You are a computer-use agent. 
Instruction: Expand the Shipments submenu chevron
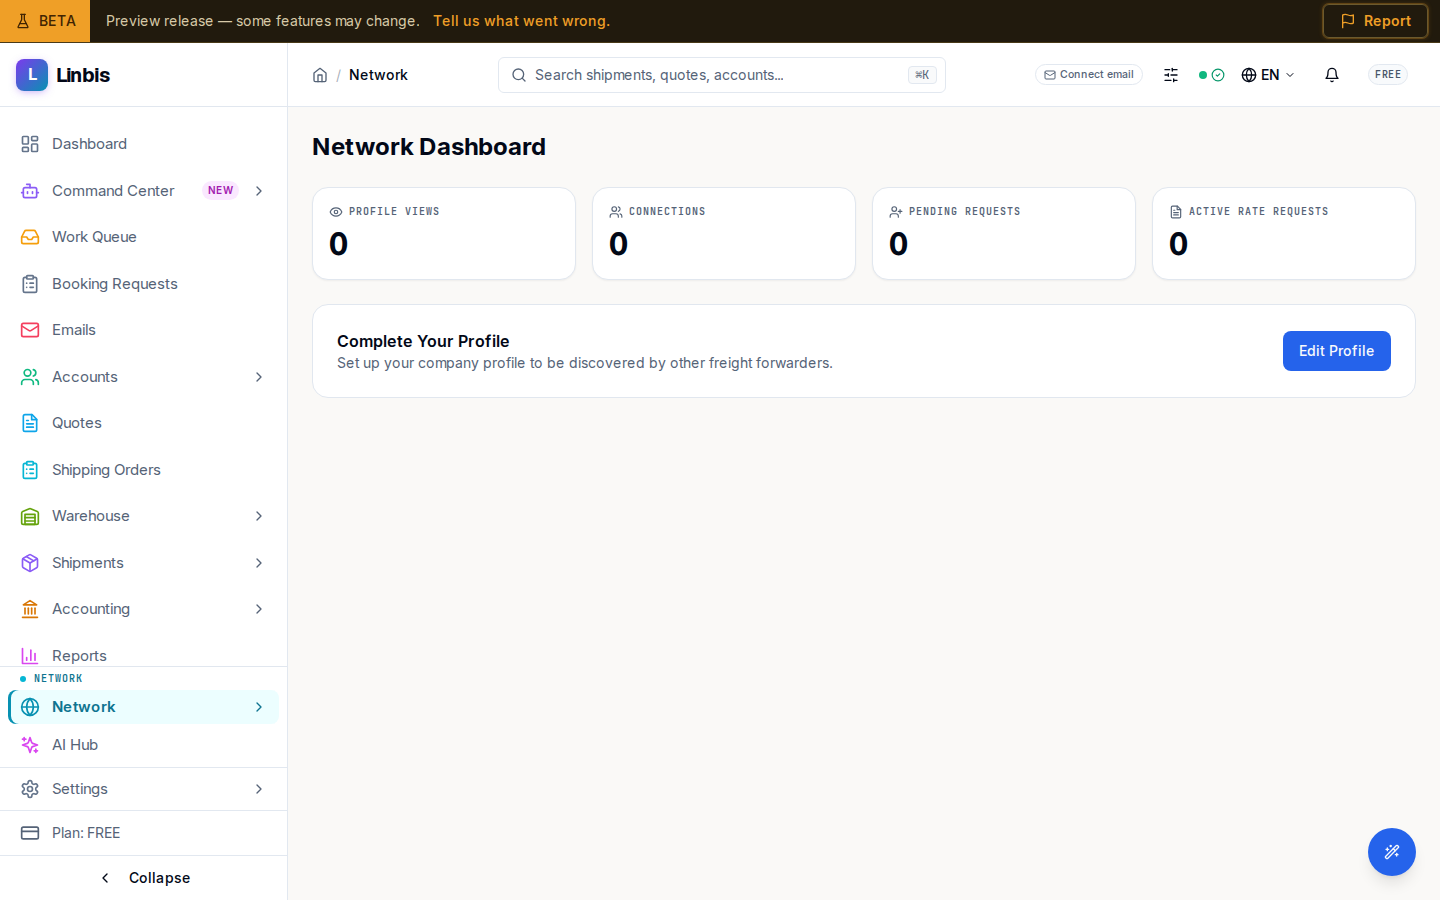pos(259,563)
